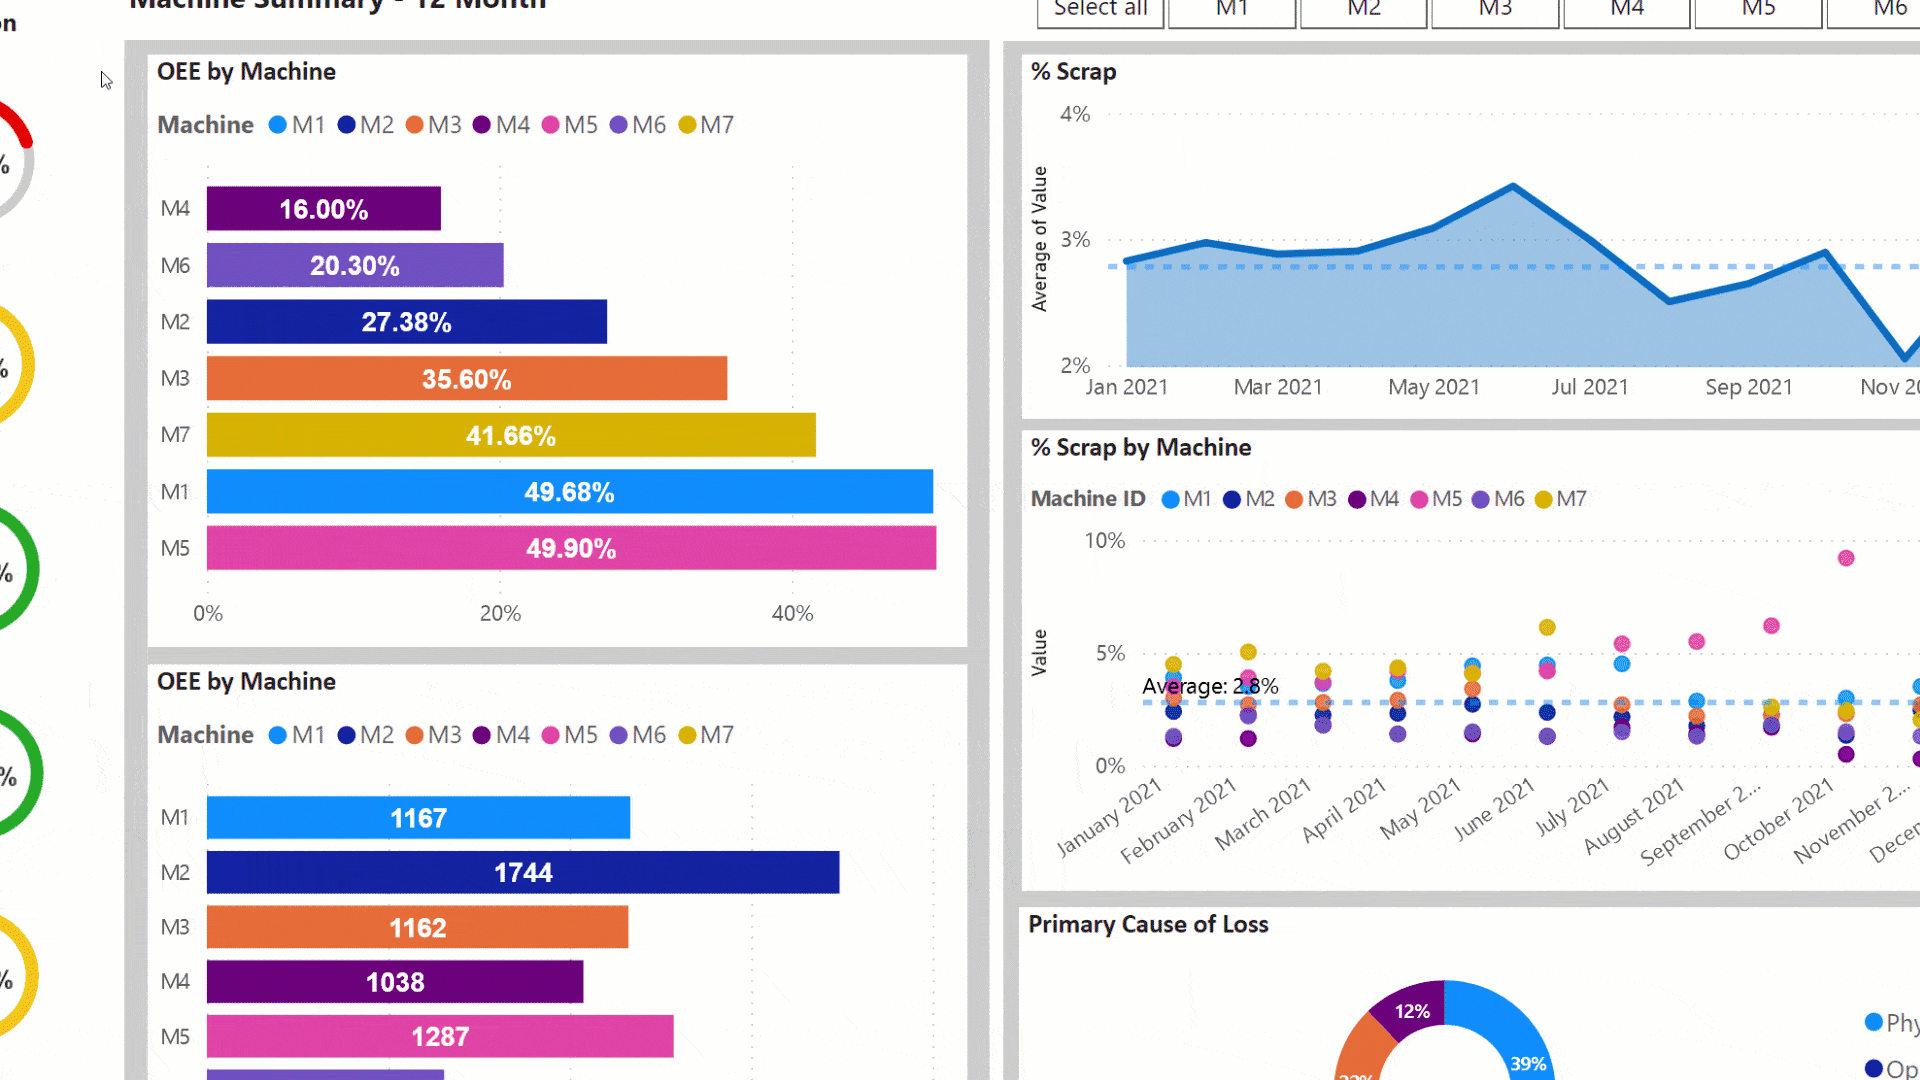1920x1080 pixels.
Task: Select the M3 bar showing 1162
Action: tap(417, 927)
